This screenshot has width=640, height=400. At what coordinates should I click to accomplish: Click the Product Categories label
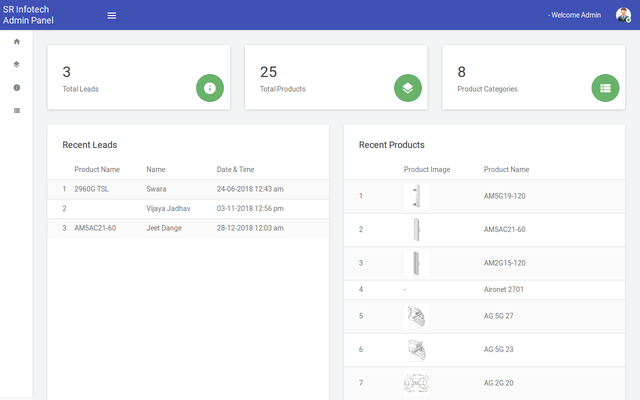(x=487, y=89)
